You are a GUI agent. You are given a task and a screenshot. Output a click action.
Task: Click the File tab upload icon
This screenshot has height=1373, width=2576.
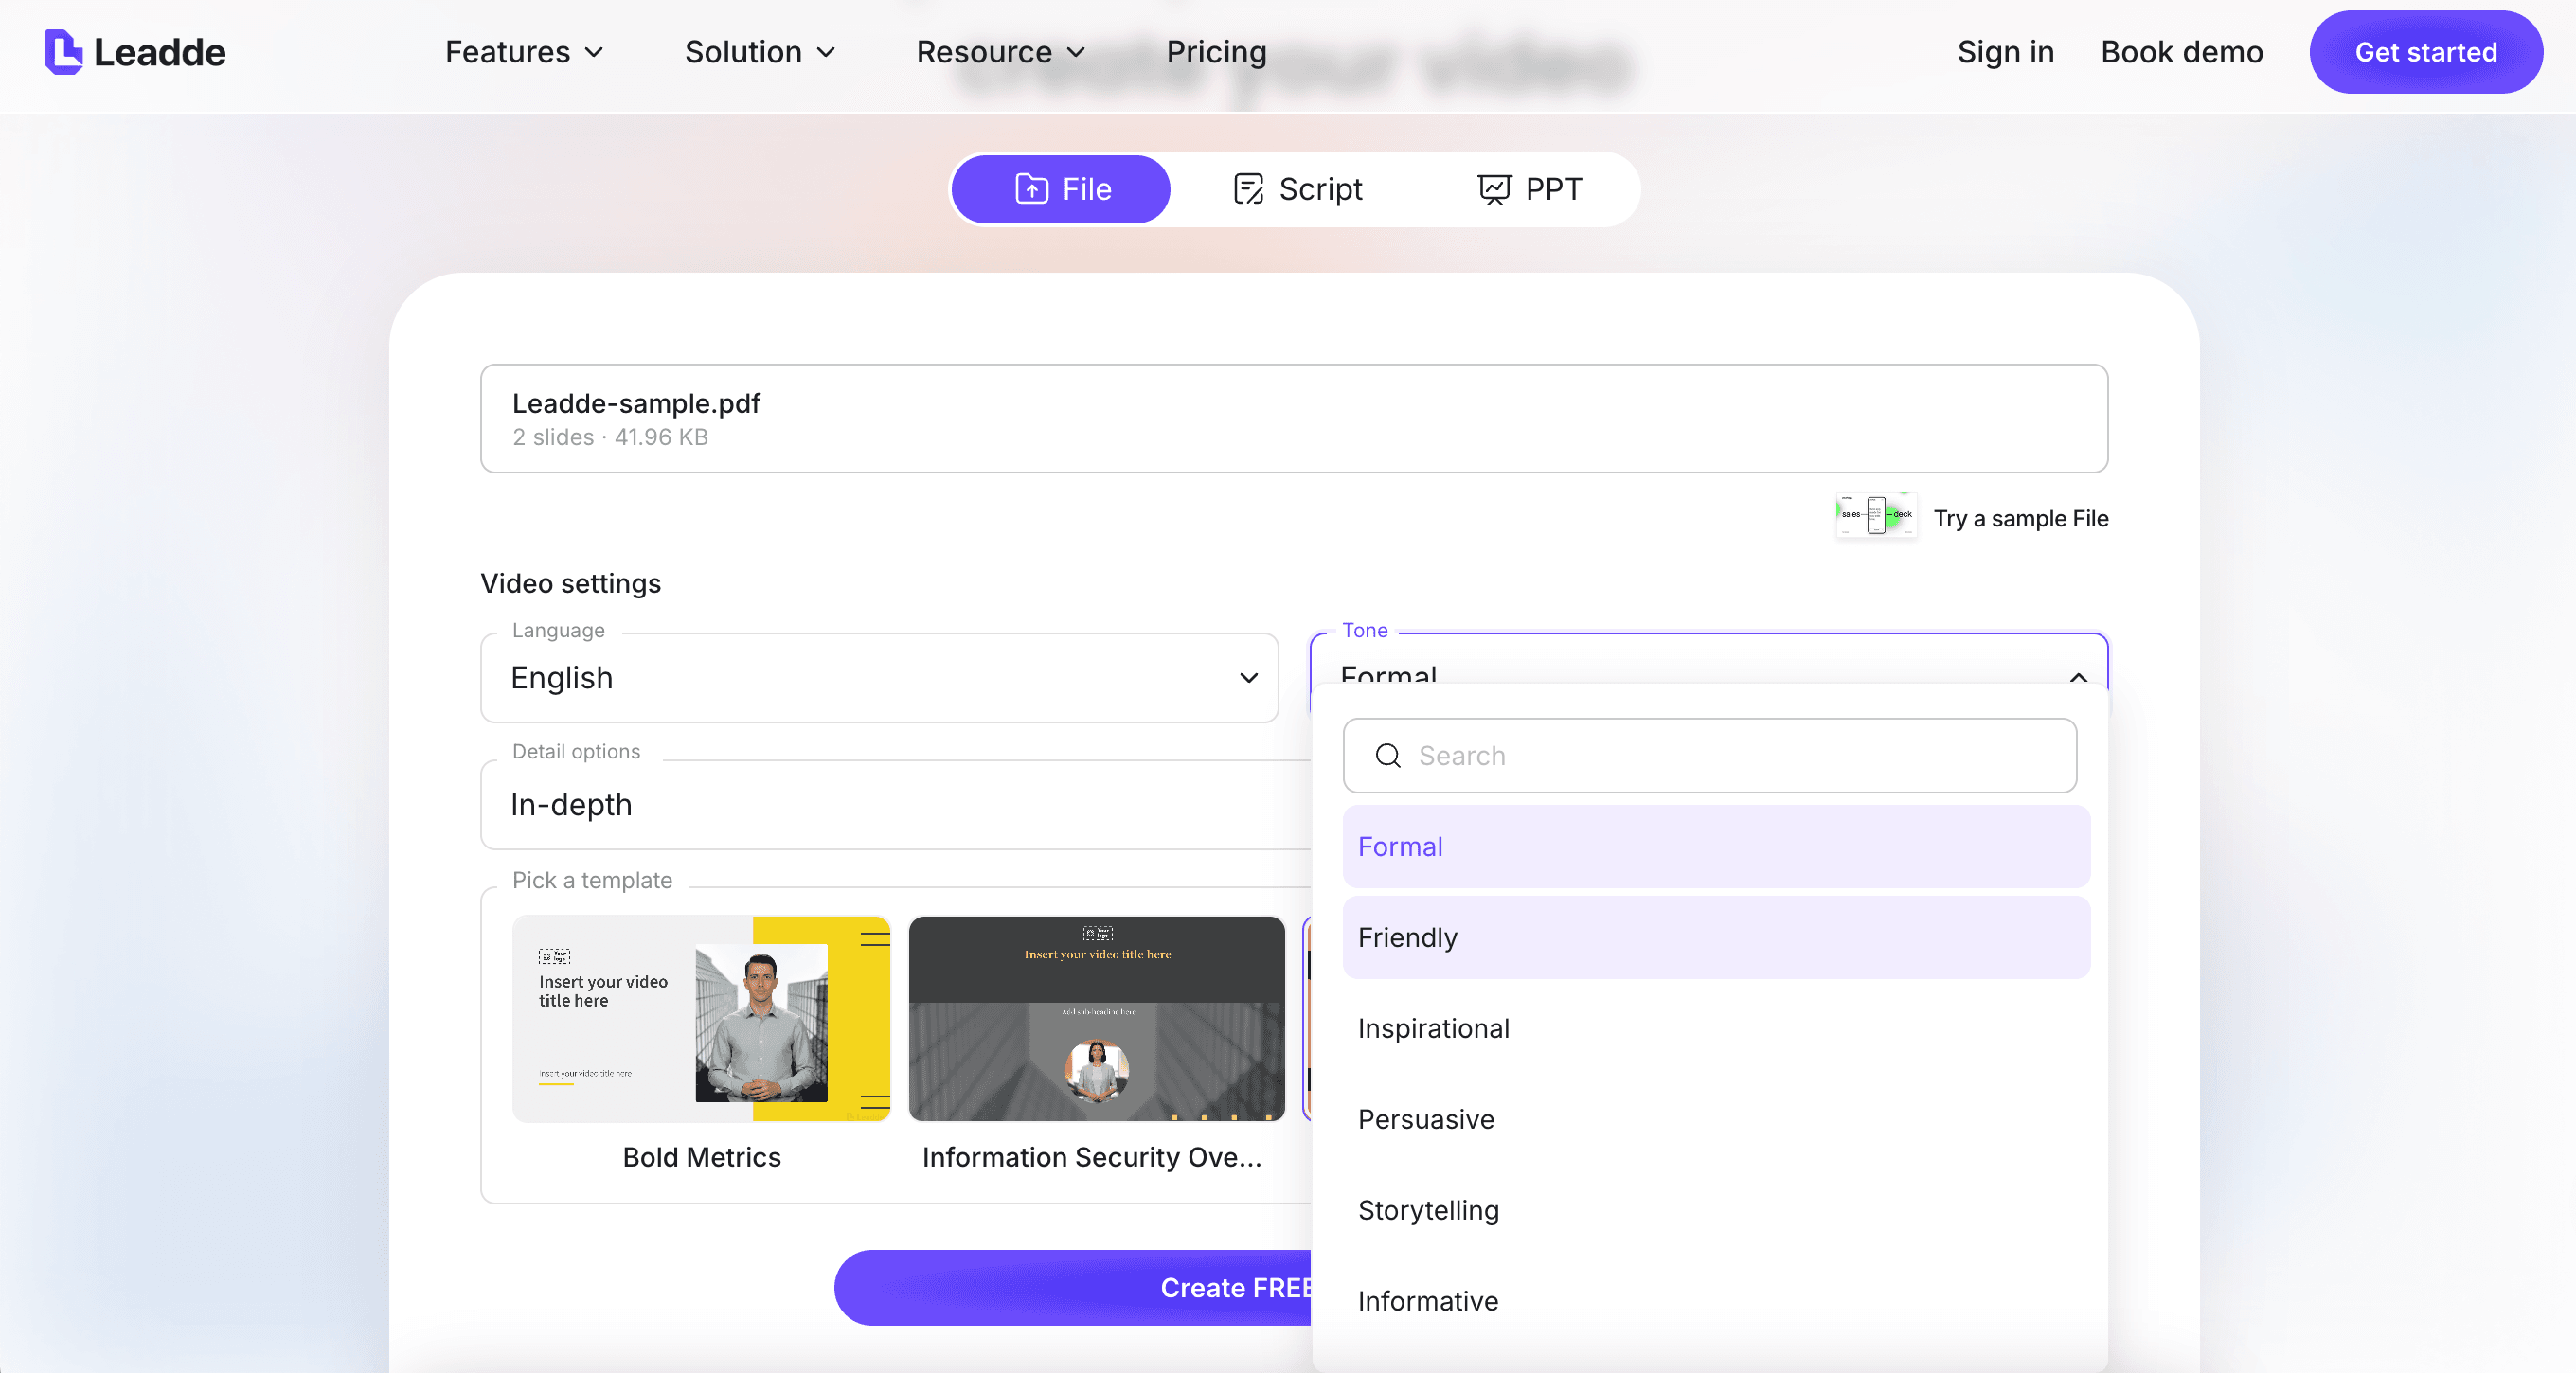coord(1031,189)
